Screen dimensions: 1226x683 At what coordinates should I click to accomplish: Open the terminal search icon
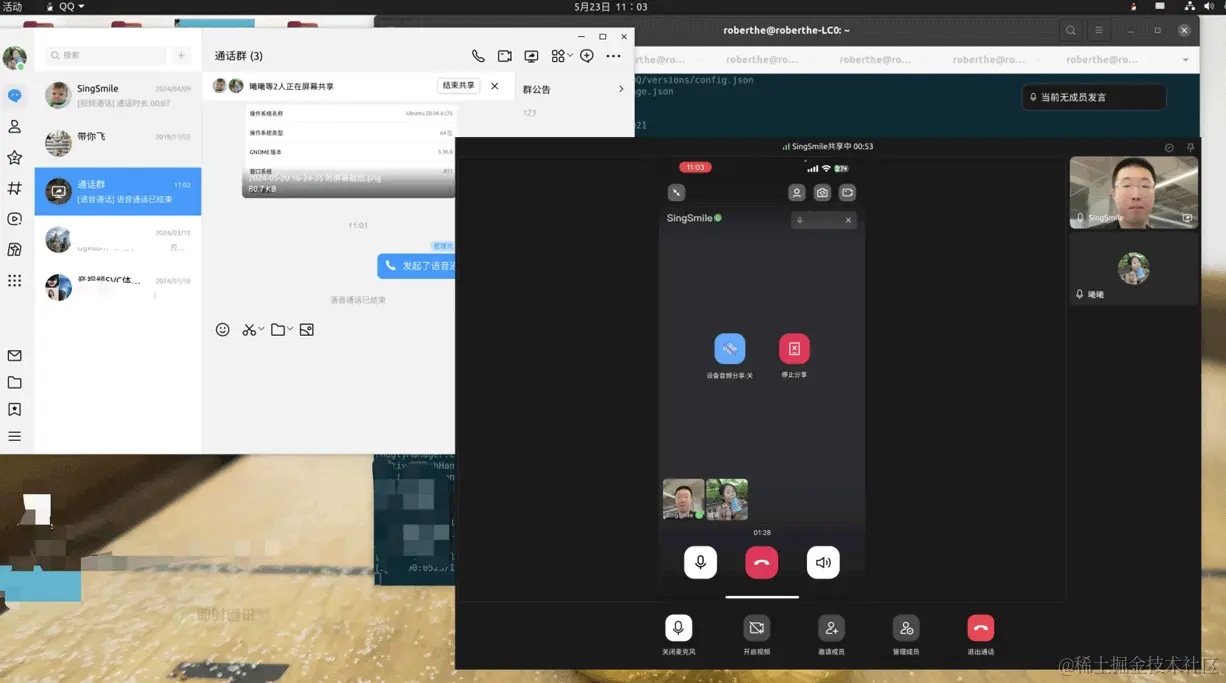[1070, 31]
